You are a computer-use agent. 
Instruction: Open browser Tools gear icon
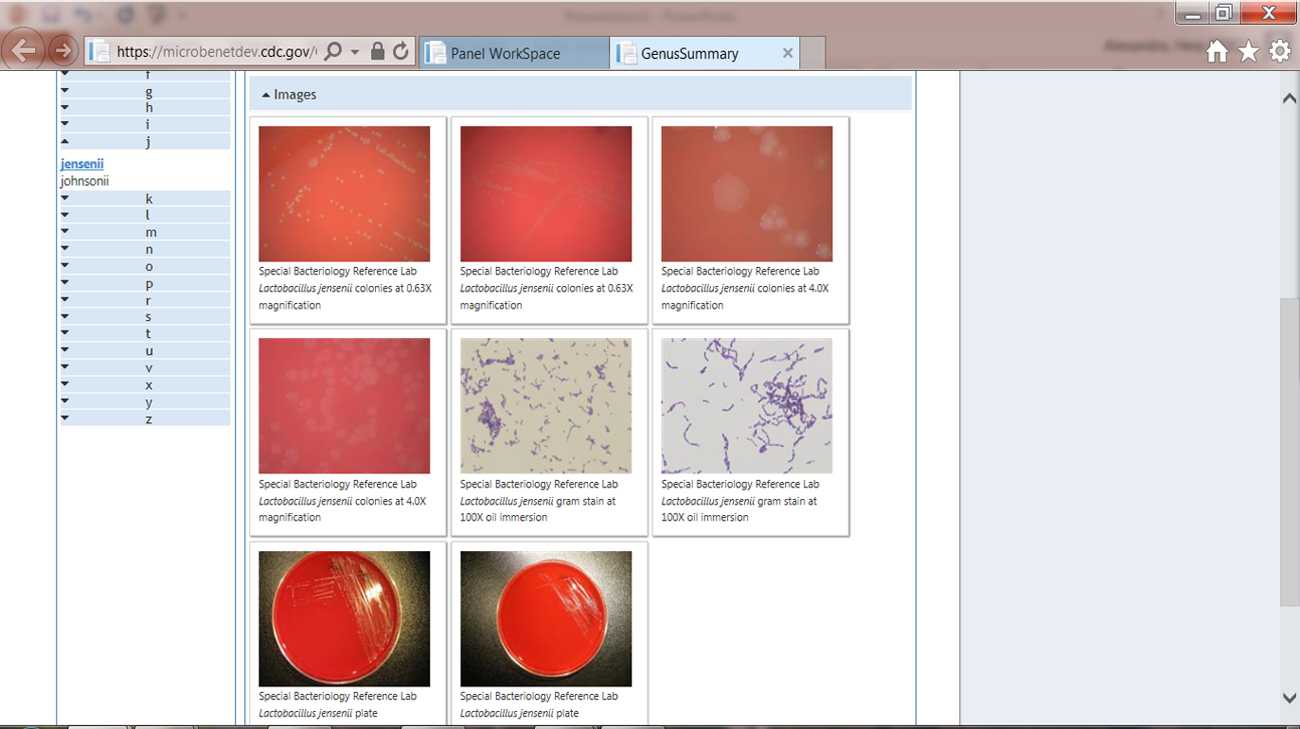pyautogui.click(x=1280, y=52)
